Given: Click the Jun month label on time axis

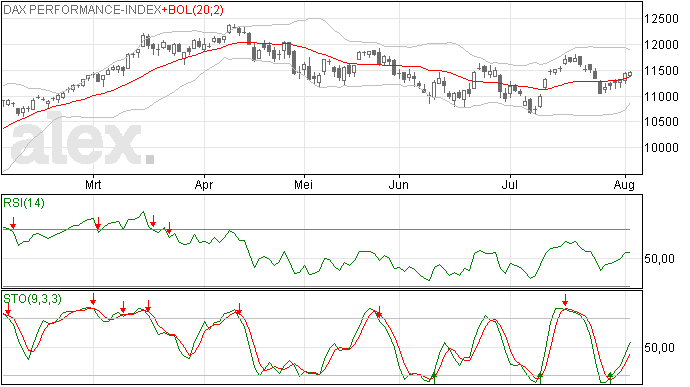Looking at the screenshot, I should click(398, 184).
